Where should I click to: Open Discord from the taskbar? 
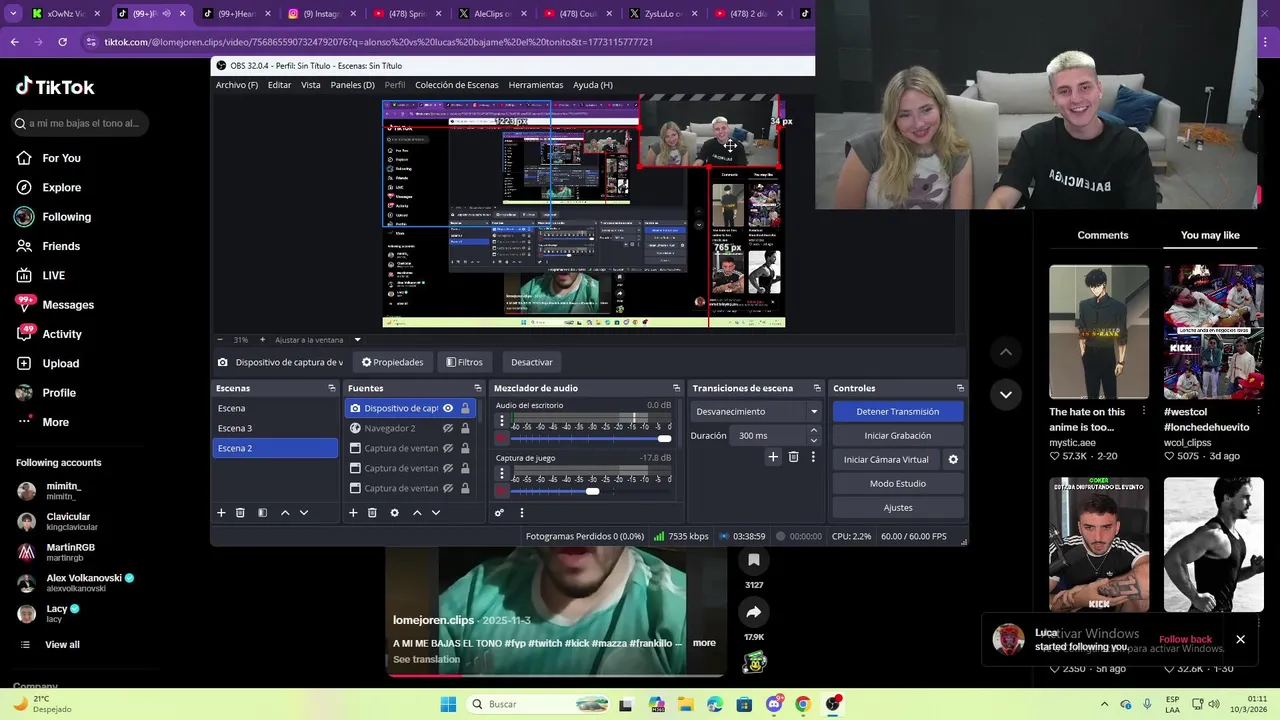(773, 704)
